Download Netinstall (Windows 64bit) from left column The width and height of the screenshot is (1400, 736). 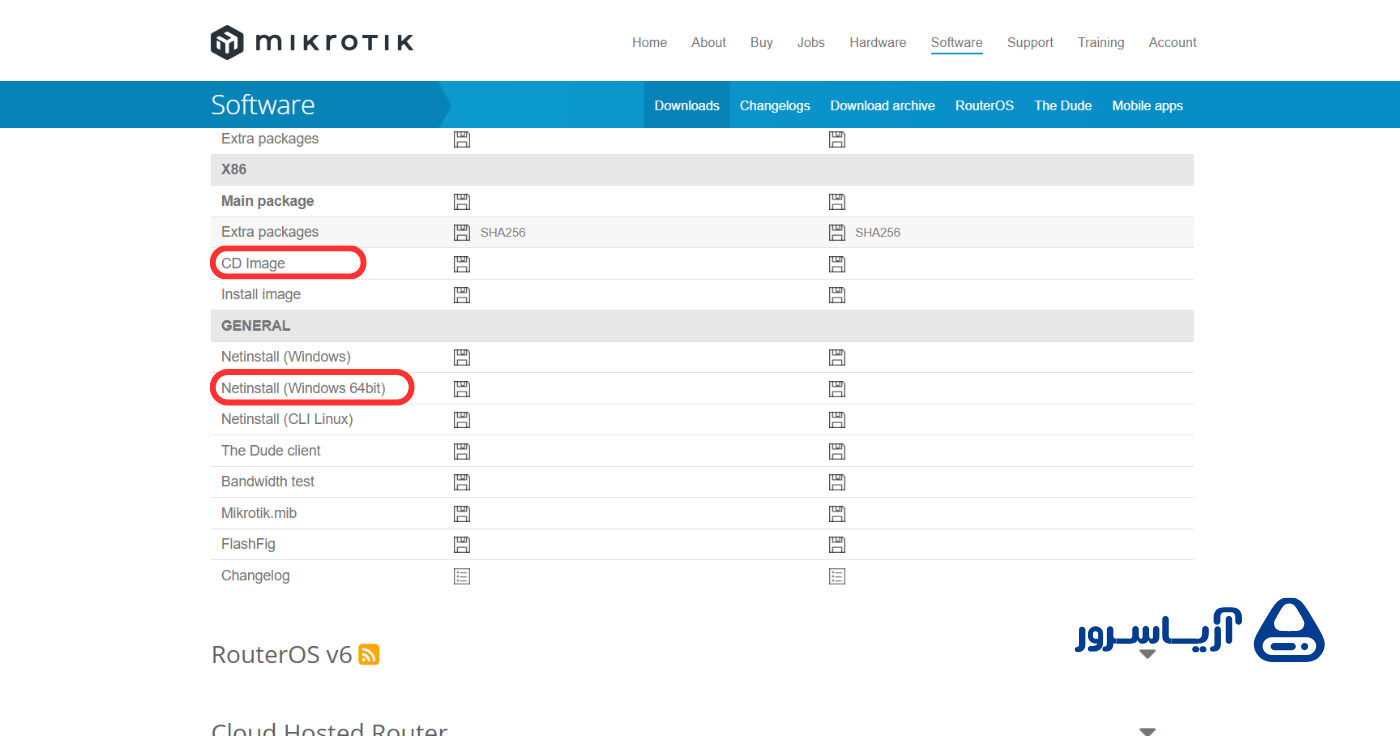pos(462,388)
